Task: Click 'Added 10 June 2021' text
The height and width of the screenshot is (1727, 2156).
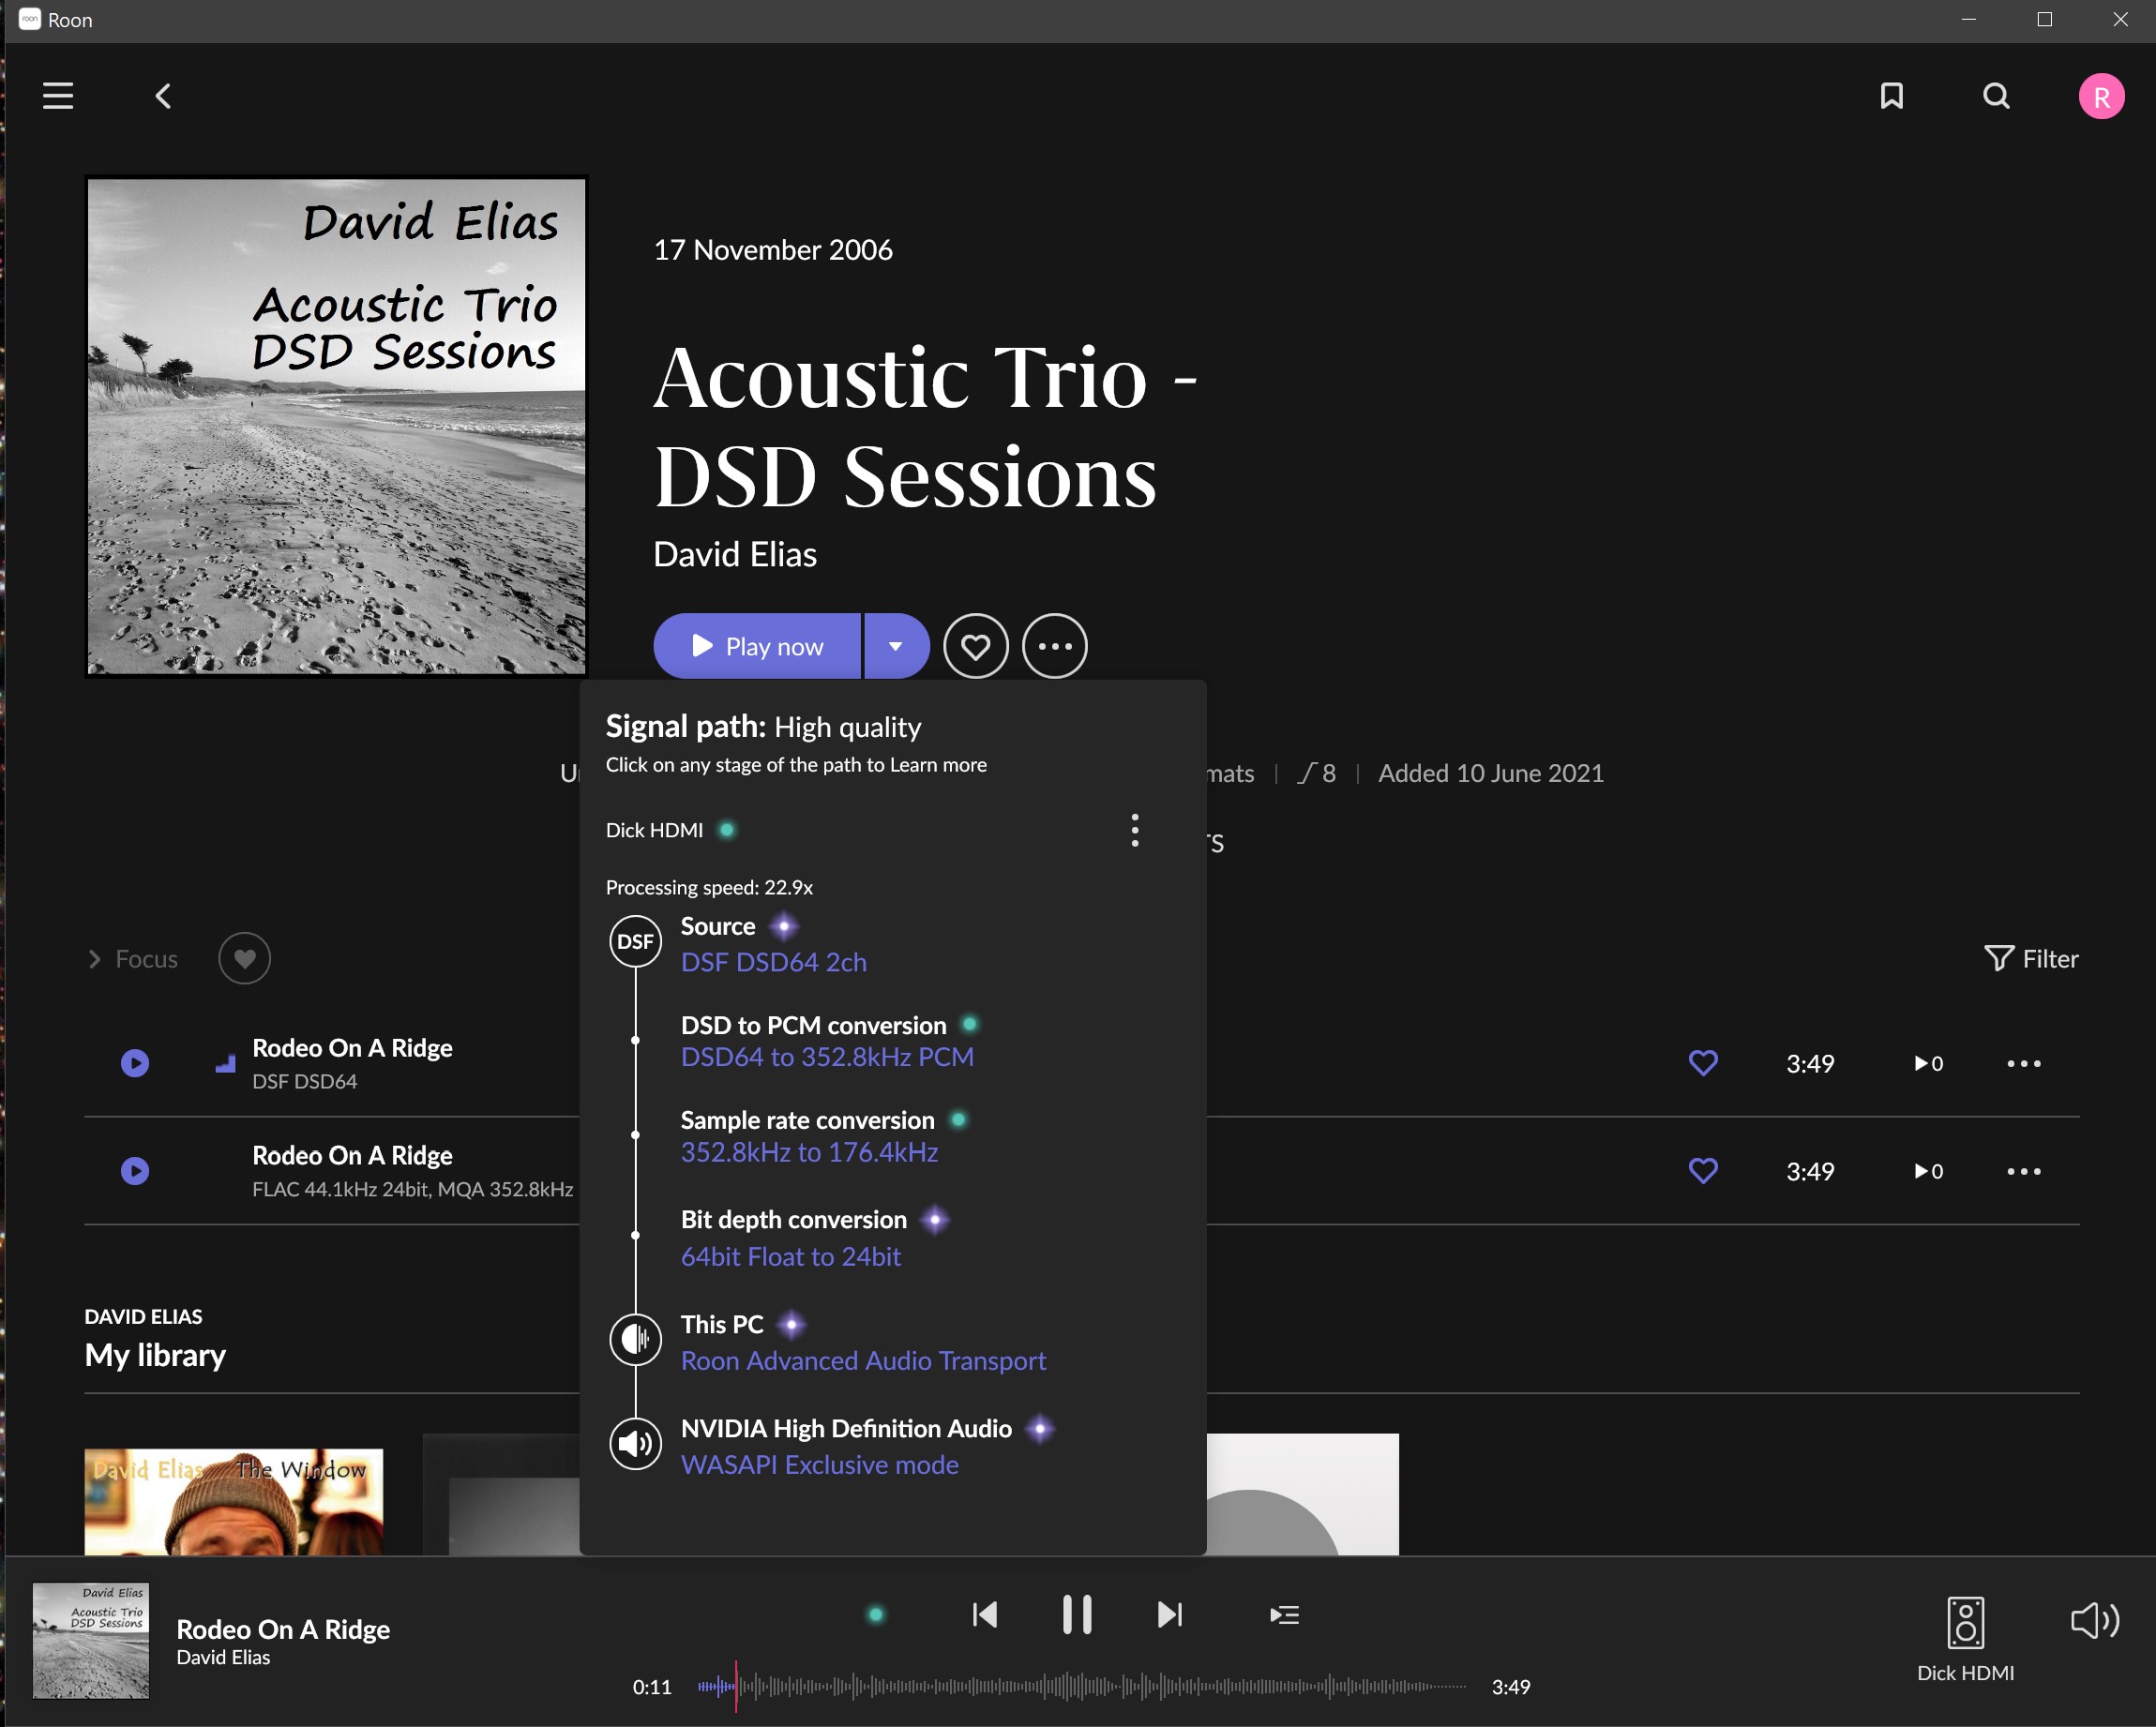Action: point(1490,773)
